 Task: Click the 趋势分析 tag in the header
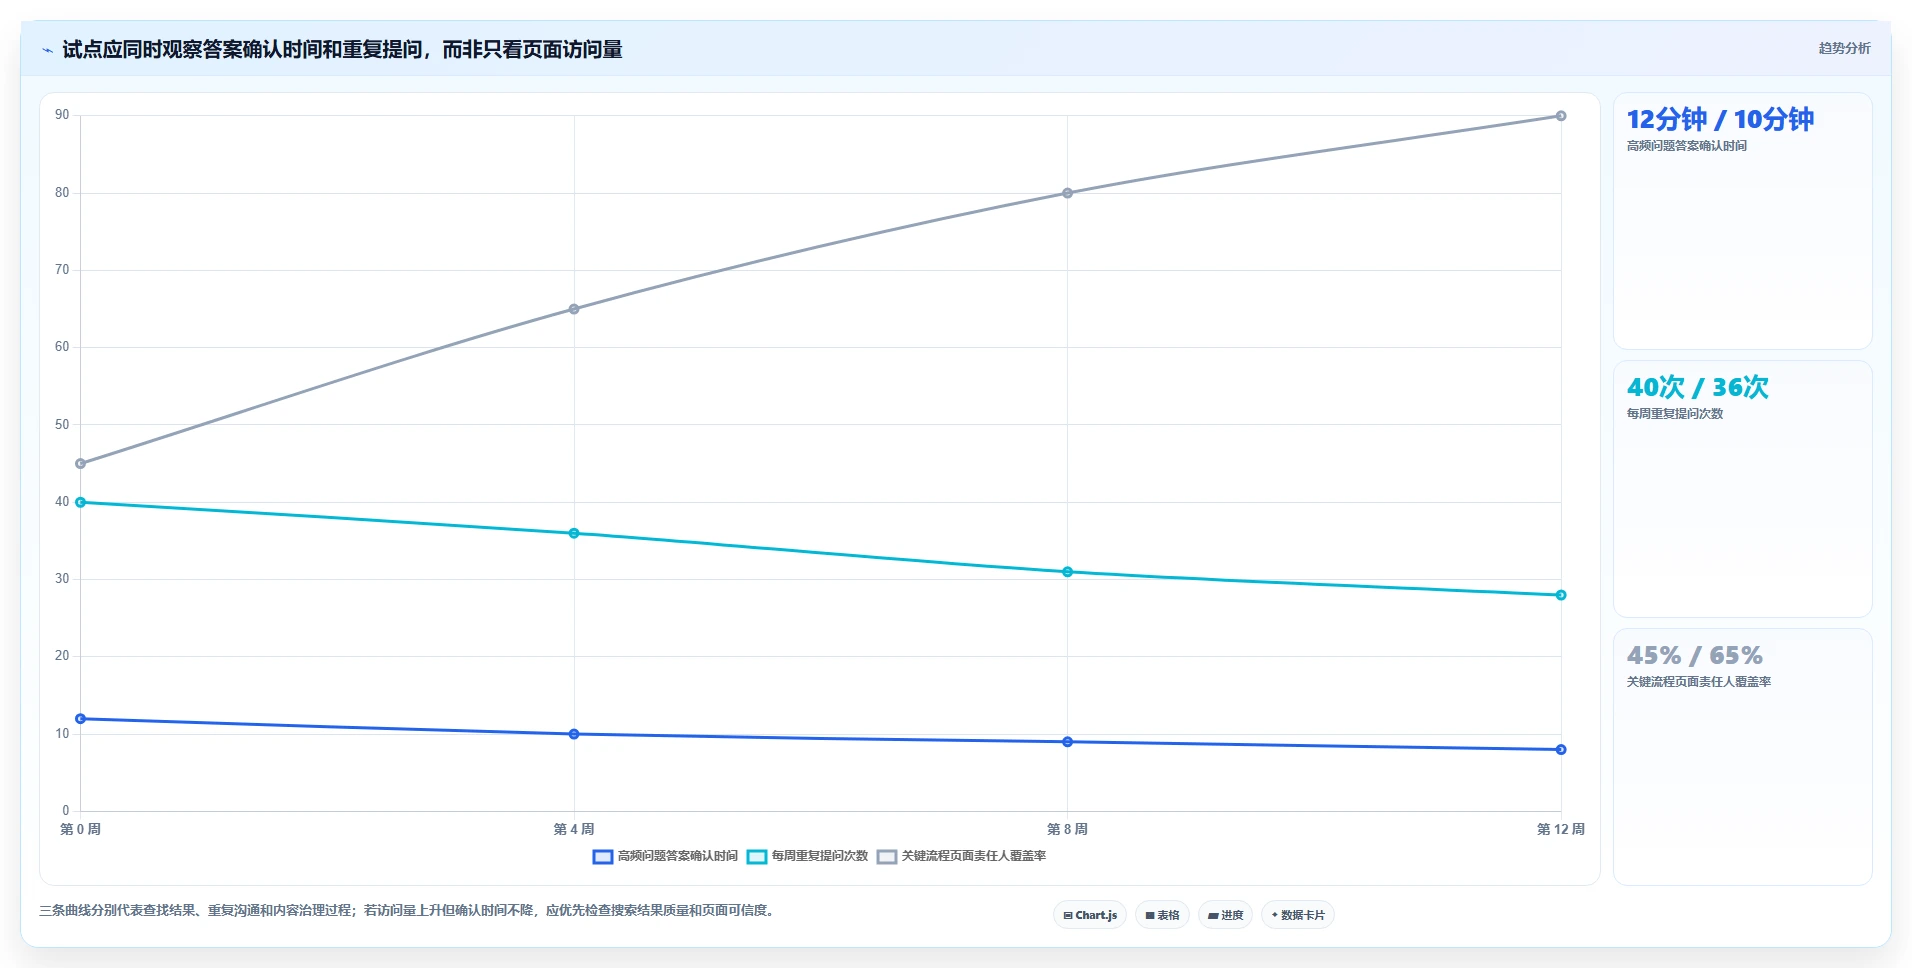point(1844,48)
